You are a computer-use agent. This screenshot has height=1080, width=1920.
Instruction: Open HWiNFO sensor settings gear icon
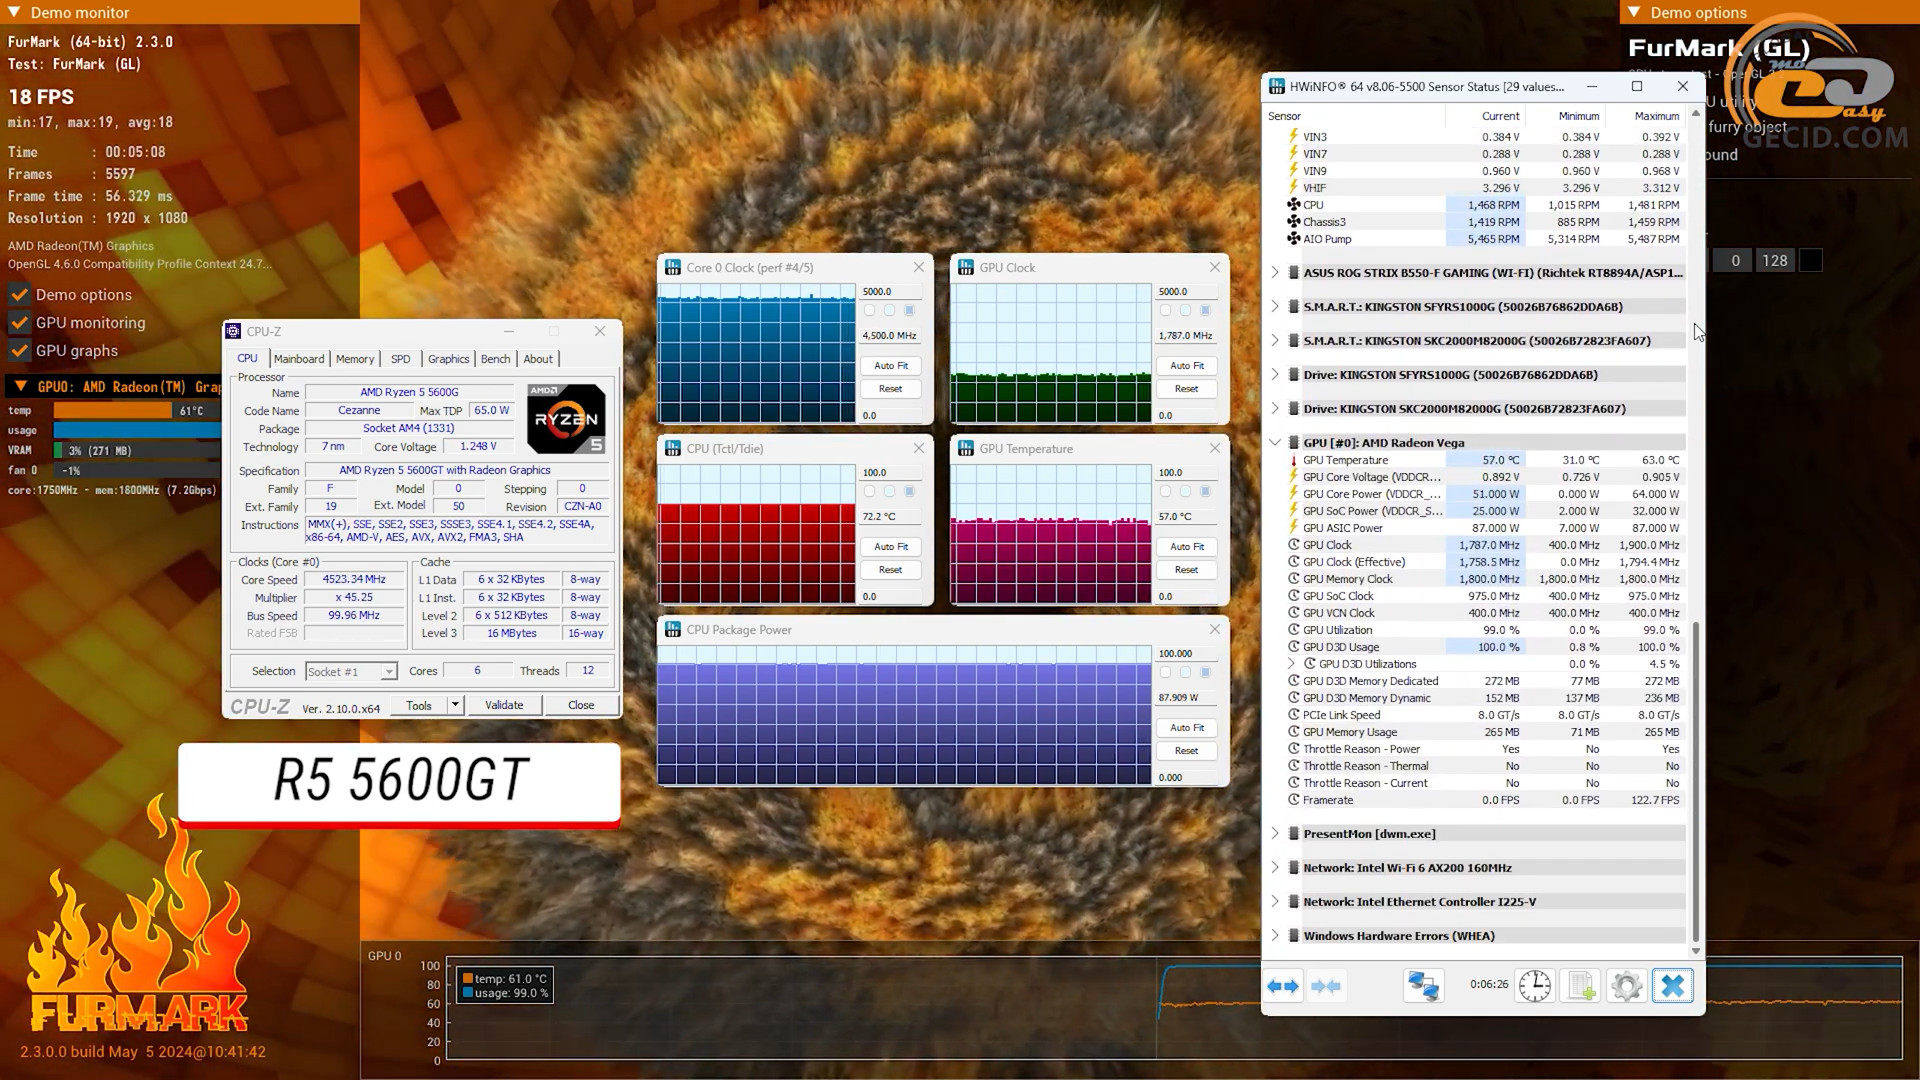(x=1626, y=986)
